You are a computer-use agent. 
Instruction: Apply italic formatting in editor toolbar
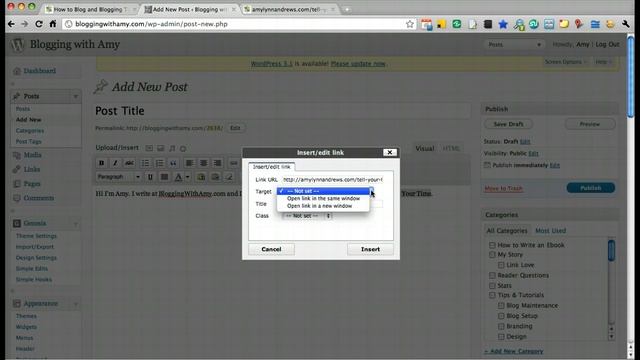(115, 163)
